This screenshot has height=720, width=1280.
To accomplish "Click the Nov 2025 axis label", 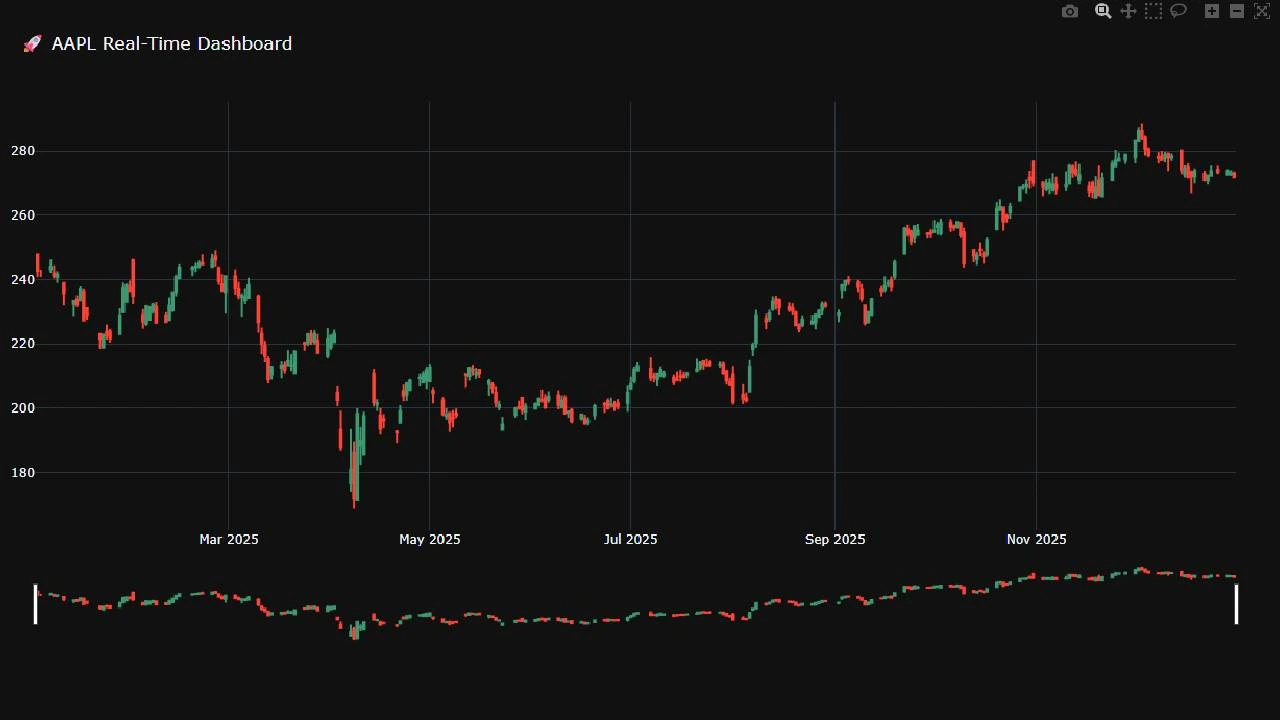I will [1037, 539].
